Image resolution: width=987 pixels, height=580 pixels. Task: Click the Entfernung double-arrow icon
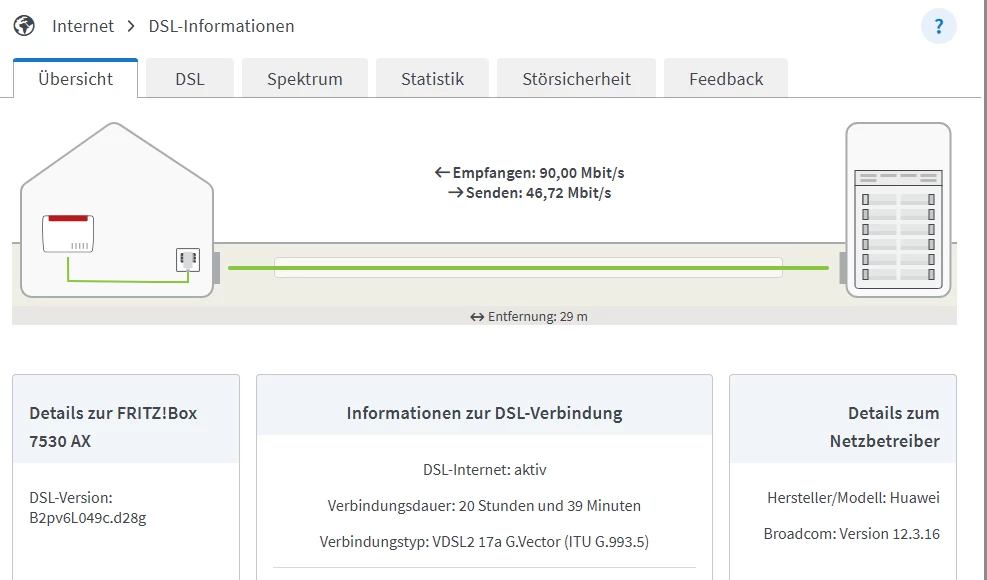tap(477, 317)
